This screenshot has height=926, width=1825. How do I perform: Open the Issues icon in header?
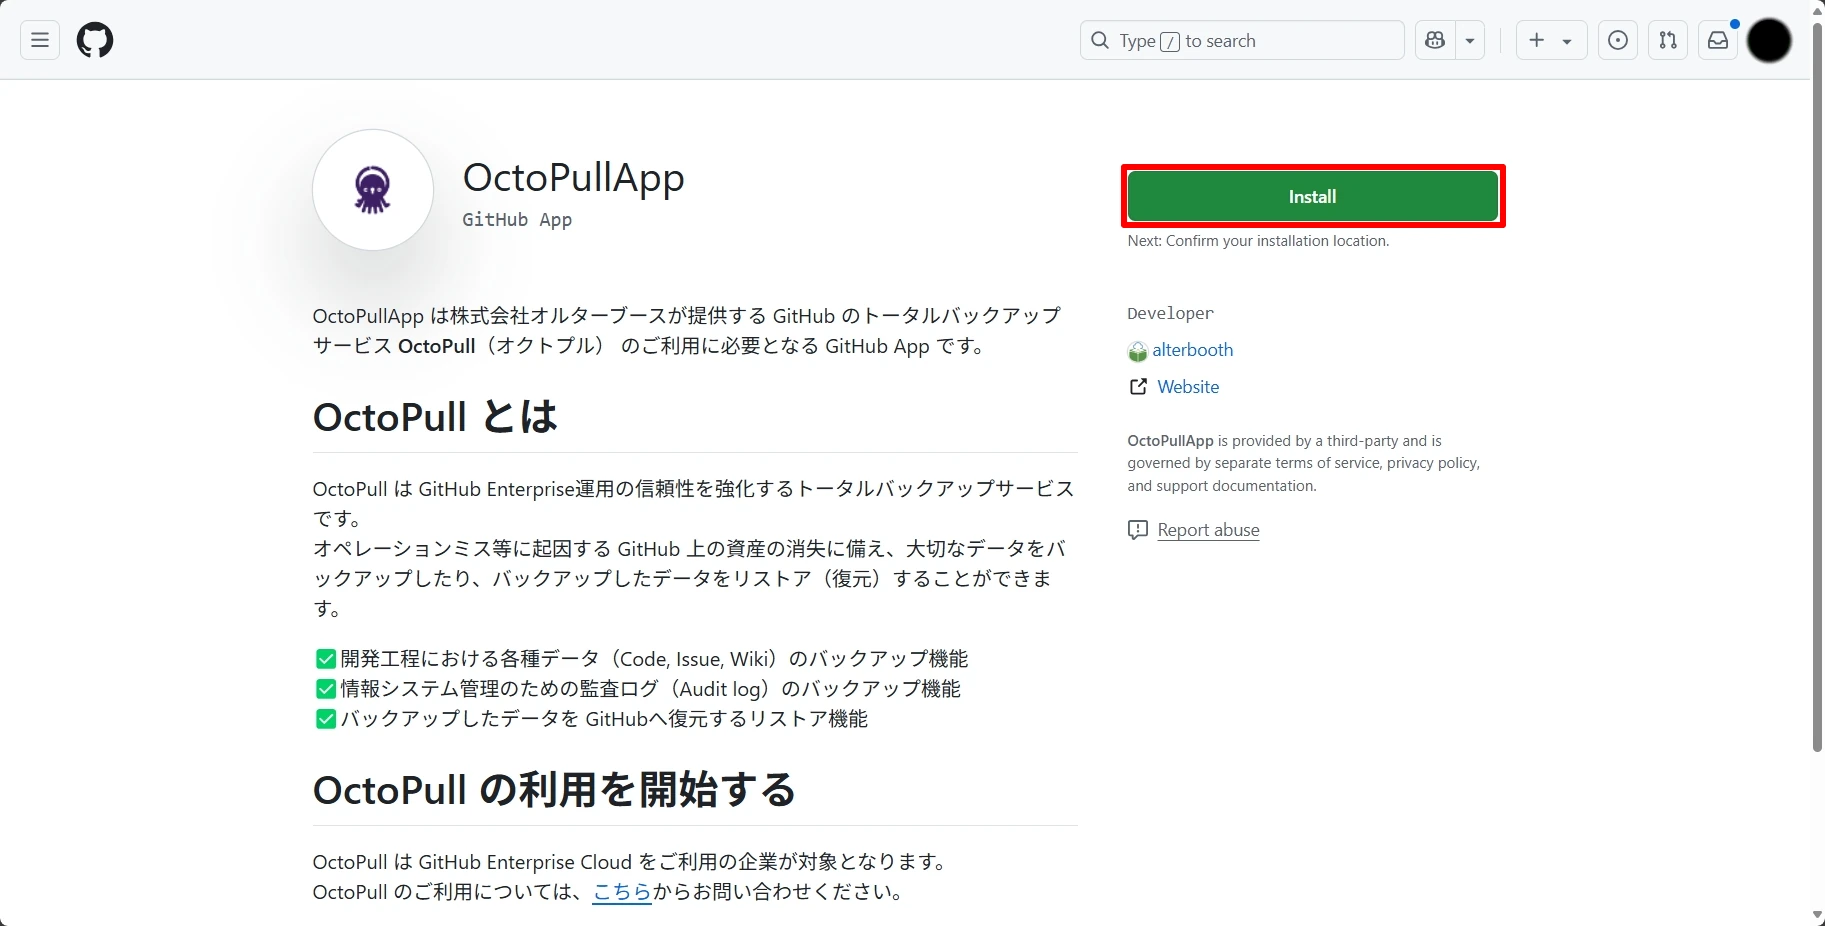click(1617, 41)
